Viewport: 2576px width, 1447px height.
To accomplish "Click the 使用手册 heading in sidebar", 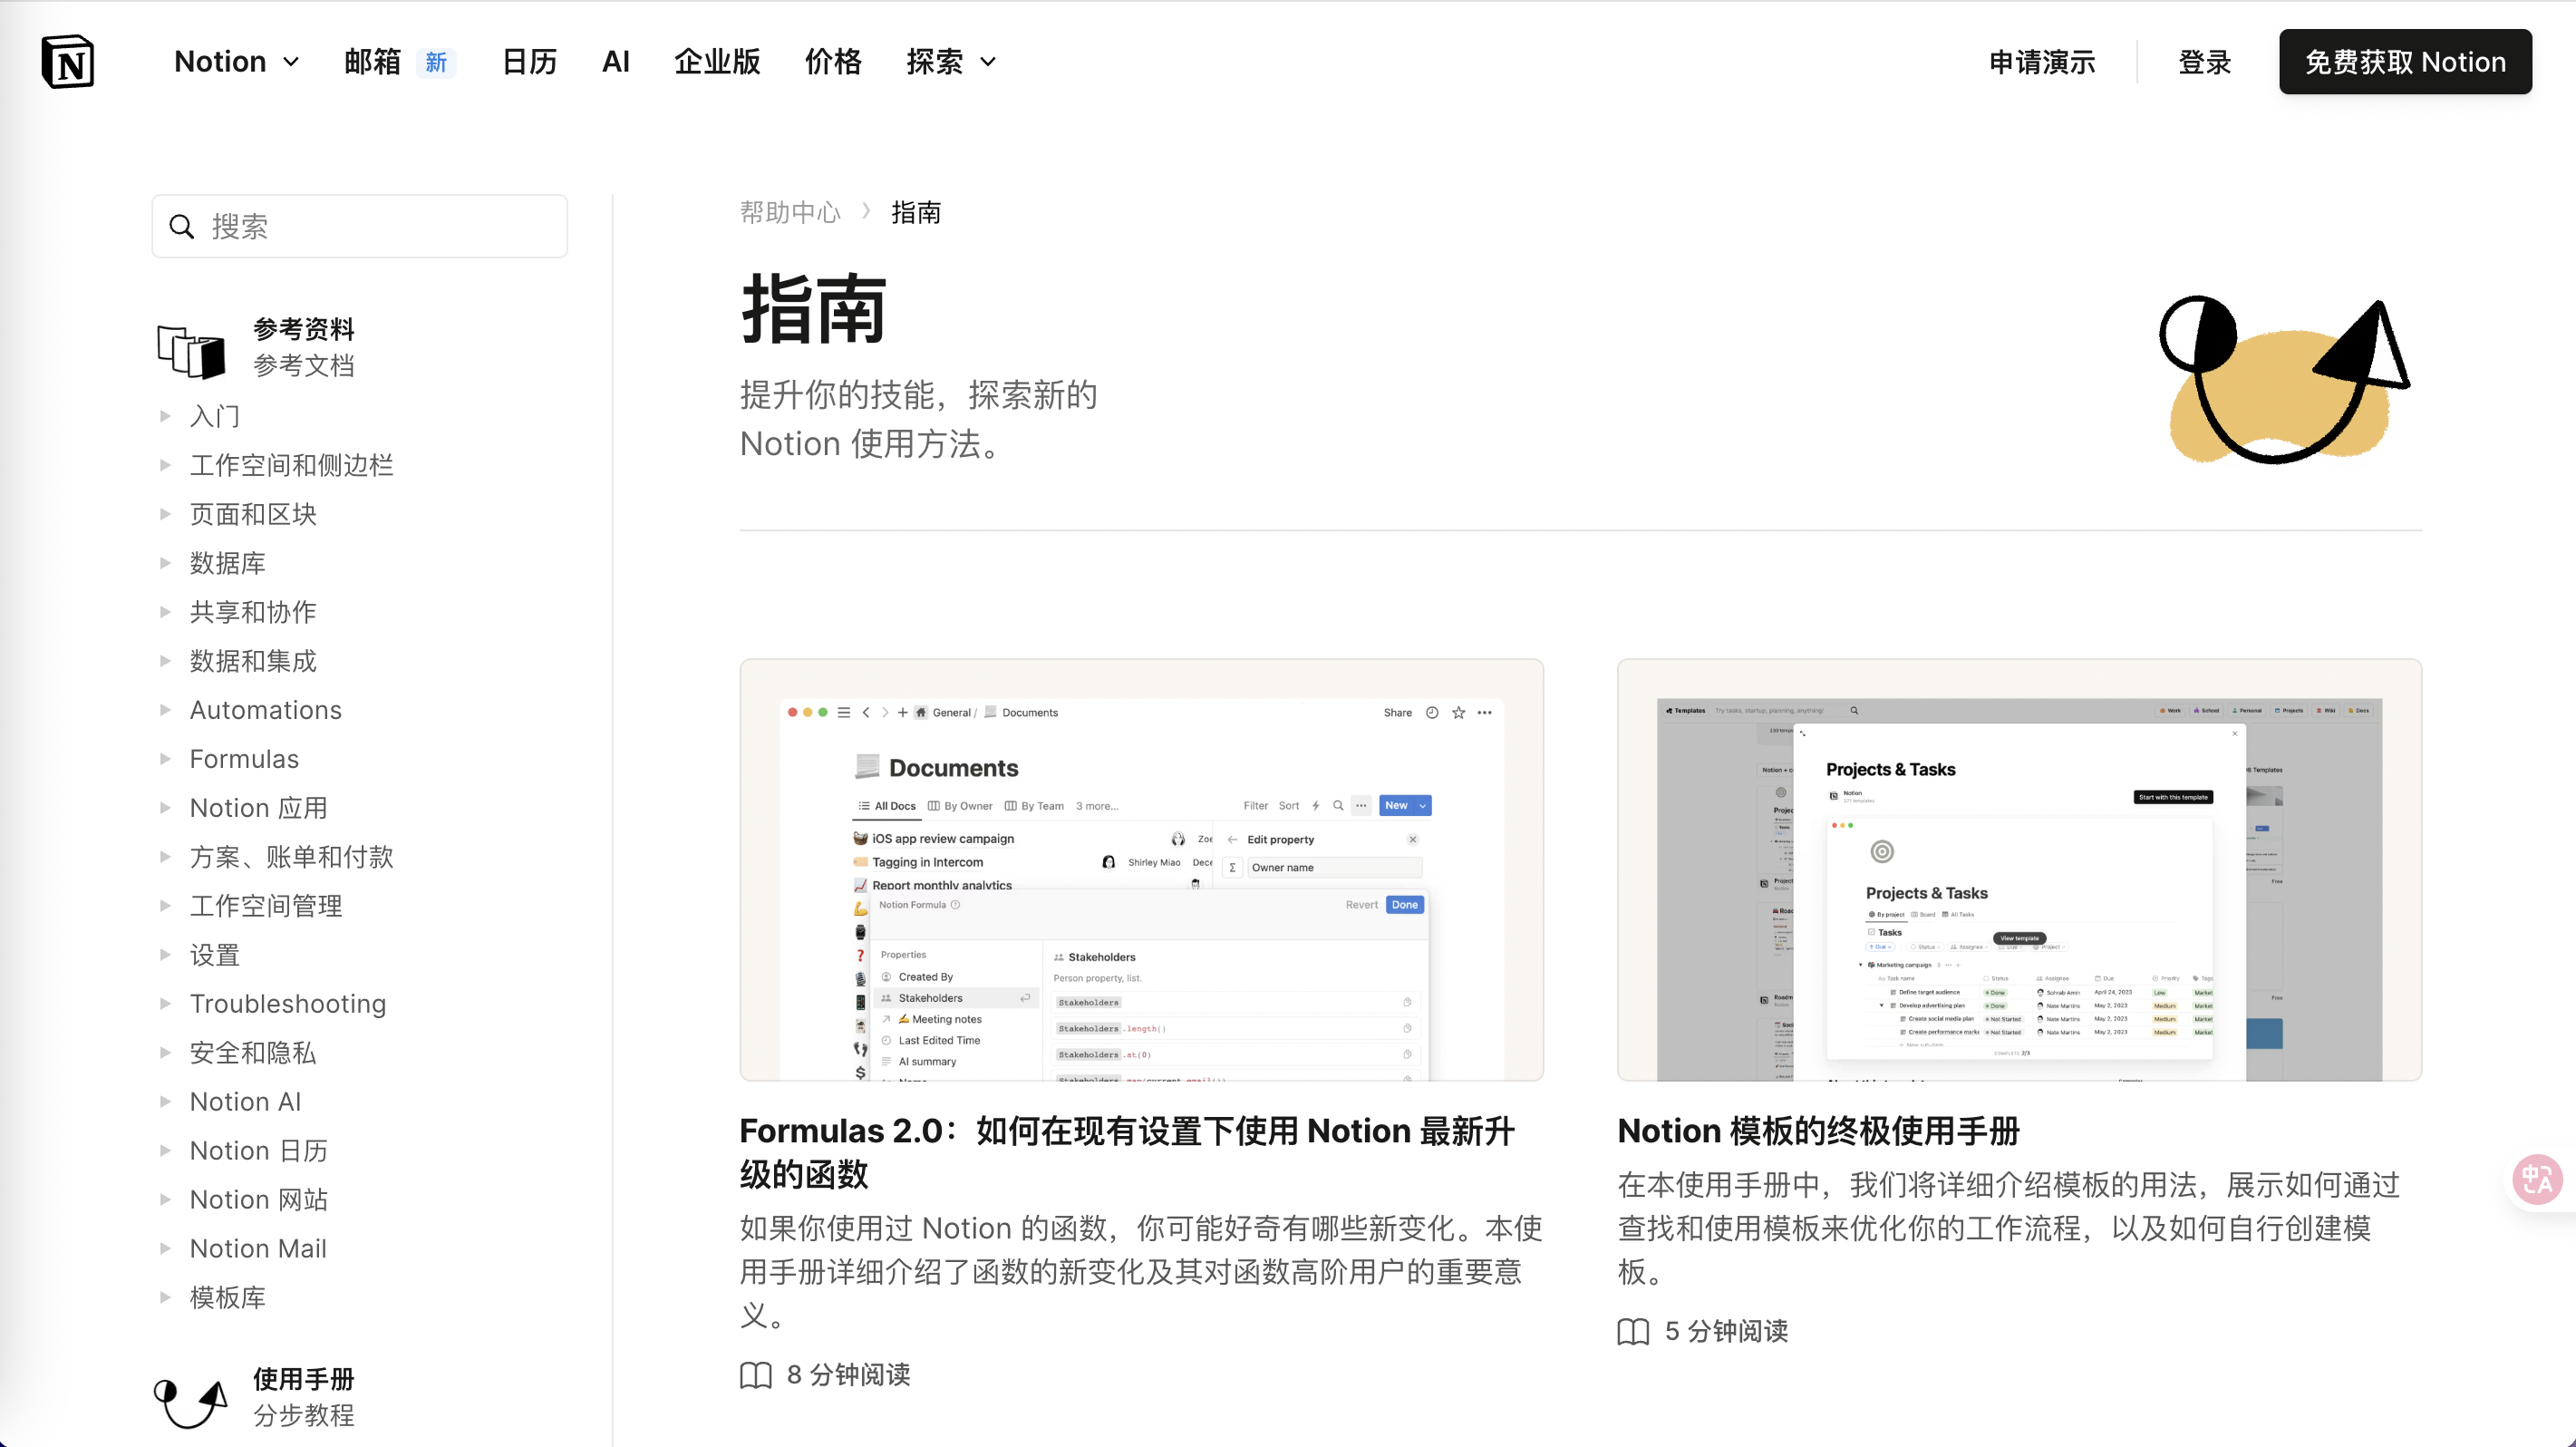I will tap(304, 1379).
